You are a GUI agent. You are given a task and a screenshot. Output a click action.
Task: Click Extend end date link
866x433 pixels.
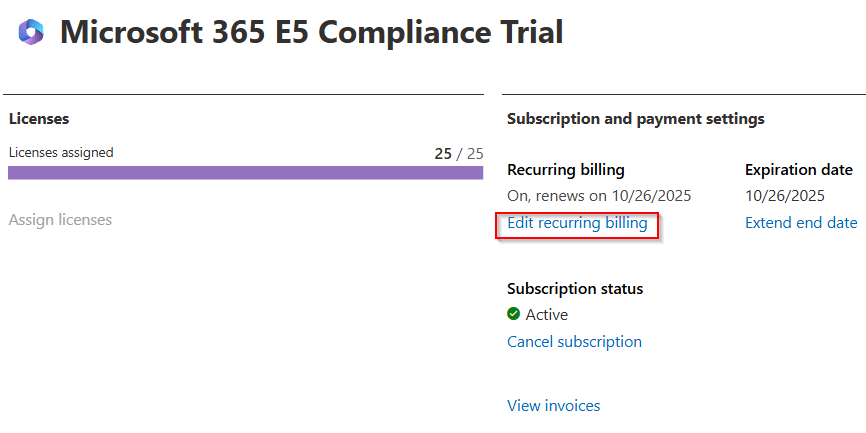point(801,223)
